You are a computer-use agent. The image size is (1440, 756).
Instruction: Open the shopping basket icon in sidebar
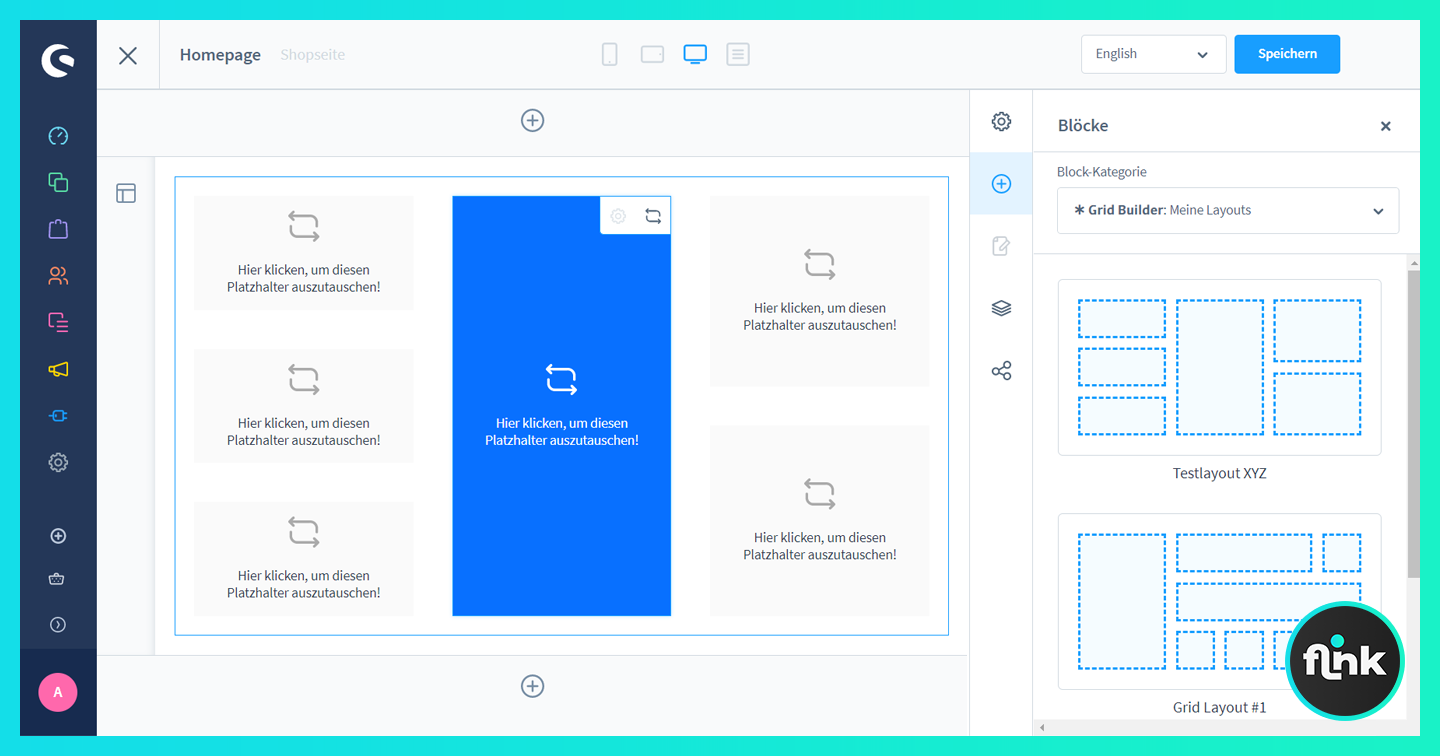(58, 579)
